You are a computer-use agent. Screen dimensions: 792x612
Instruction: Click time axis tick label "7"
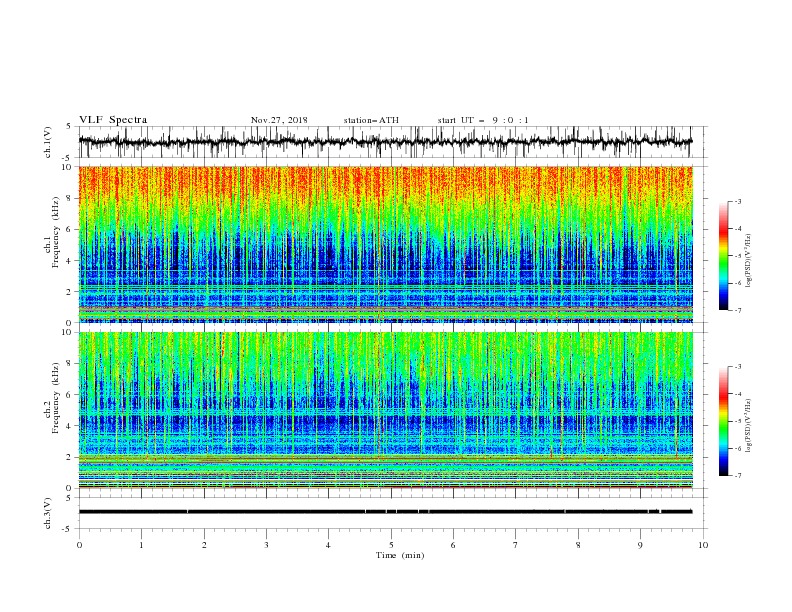(516, 545)
